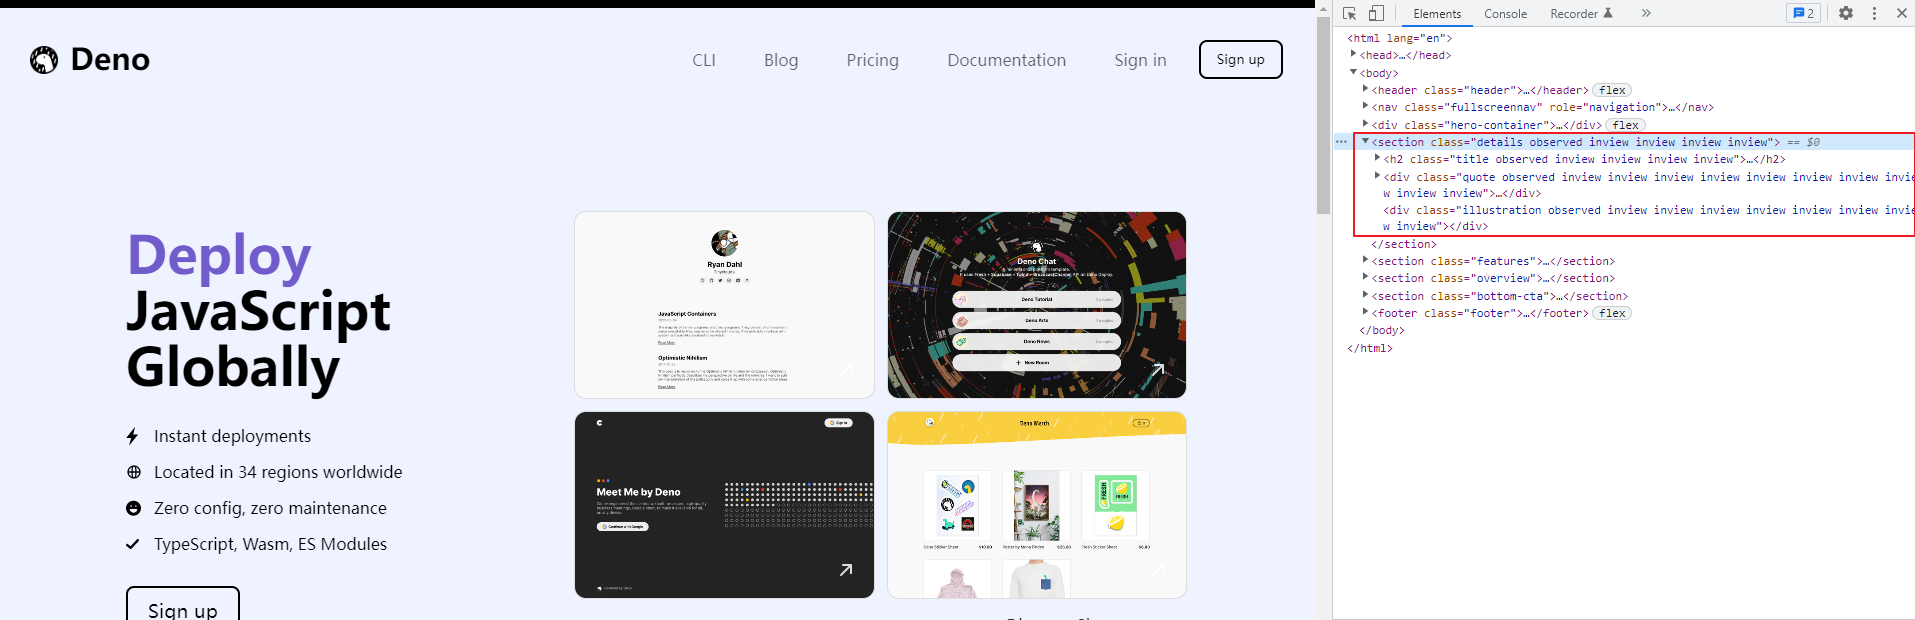
Task: Expand the section overview node
Action: pos(1365,277)
